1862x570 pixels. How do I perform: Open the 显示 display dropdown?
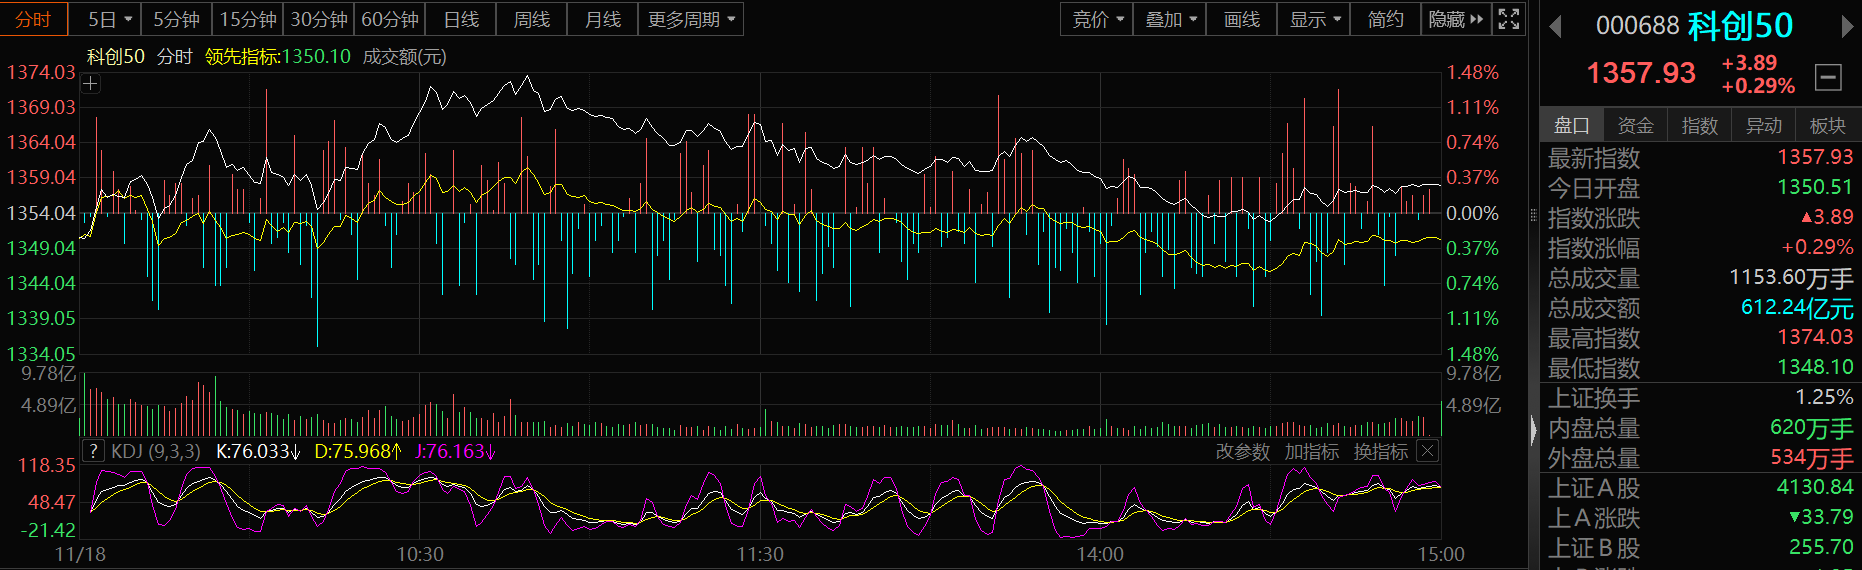pyautogui.click(x=1314, y=19)
